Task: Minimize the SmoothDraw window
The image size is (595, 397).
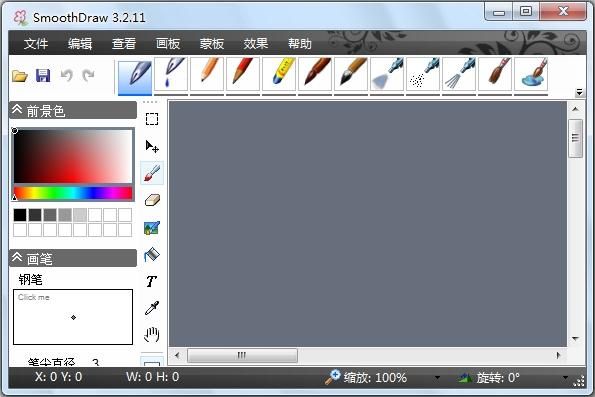Action: tap(499, 11)
